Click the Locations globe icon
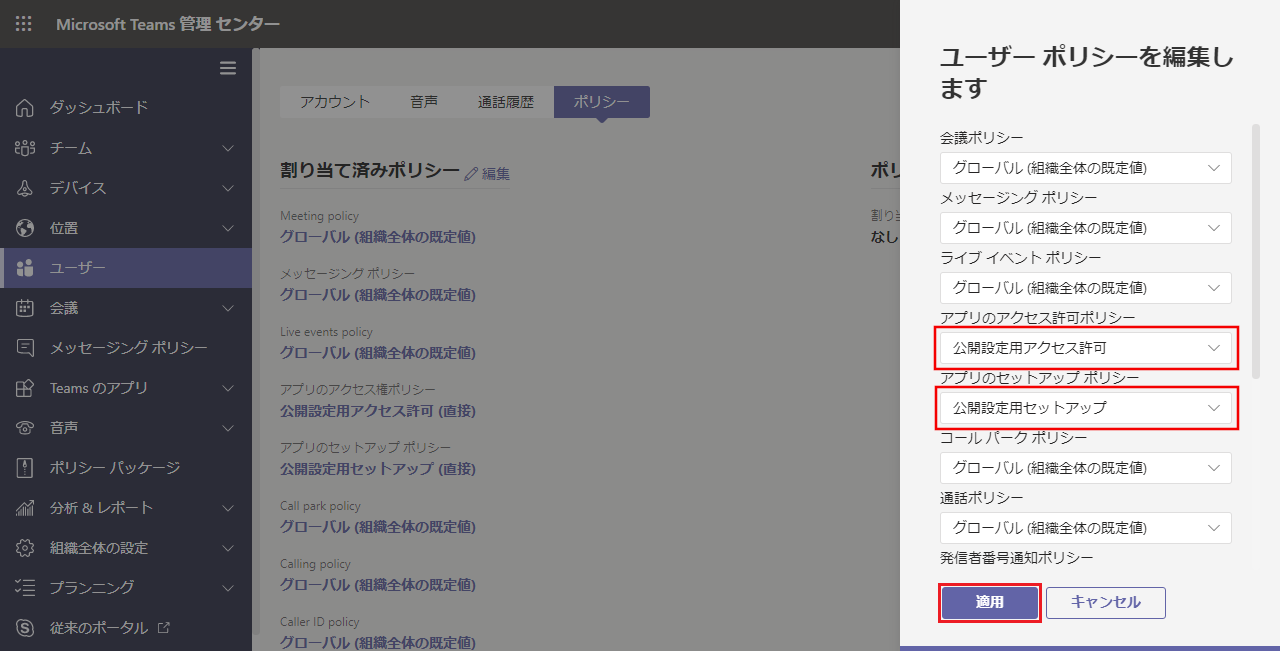 26,227
